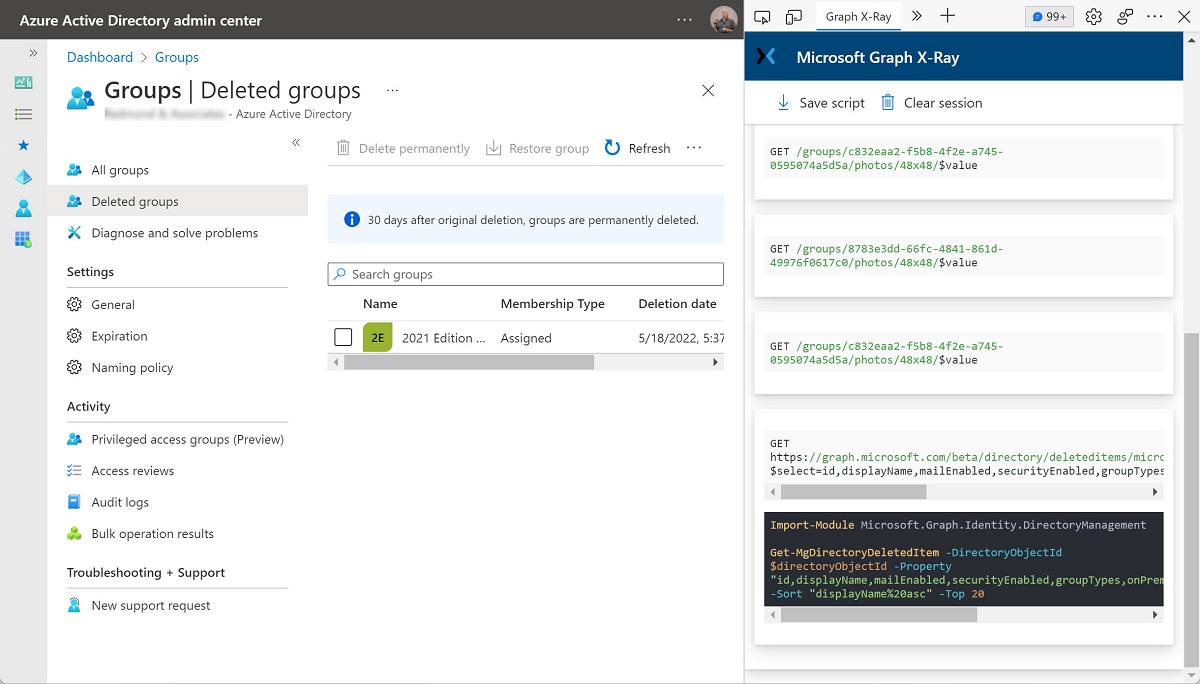Open the Favorites star icon
Screen dimensions: 1200x684
[23, 146]
